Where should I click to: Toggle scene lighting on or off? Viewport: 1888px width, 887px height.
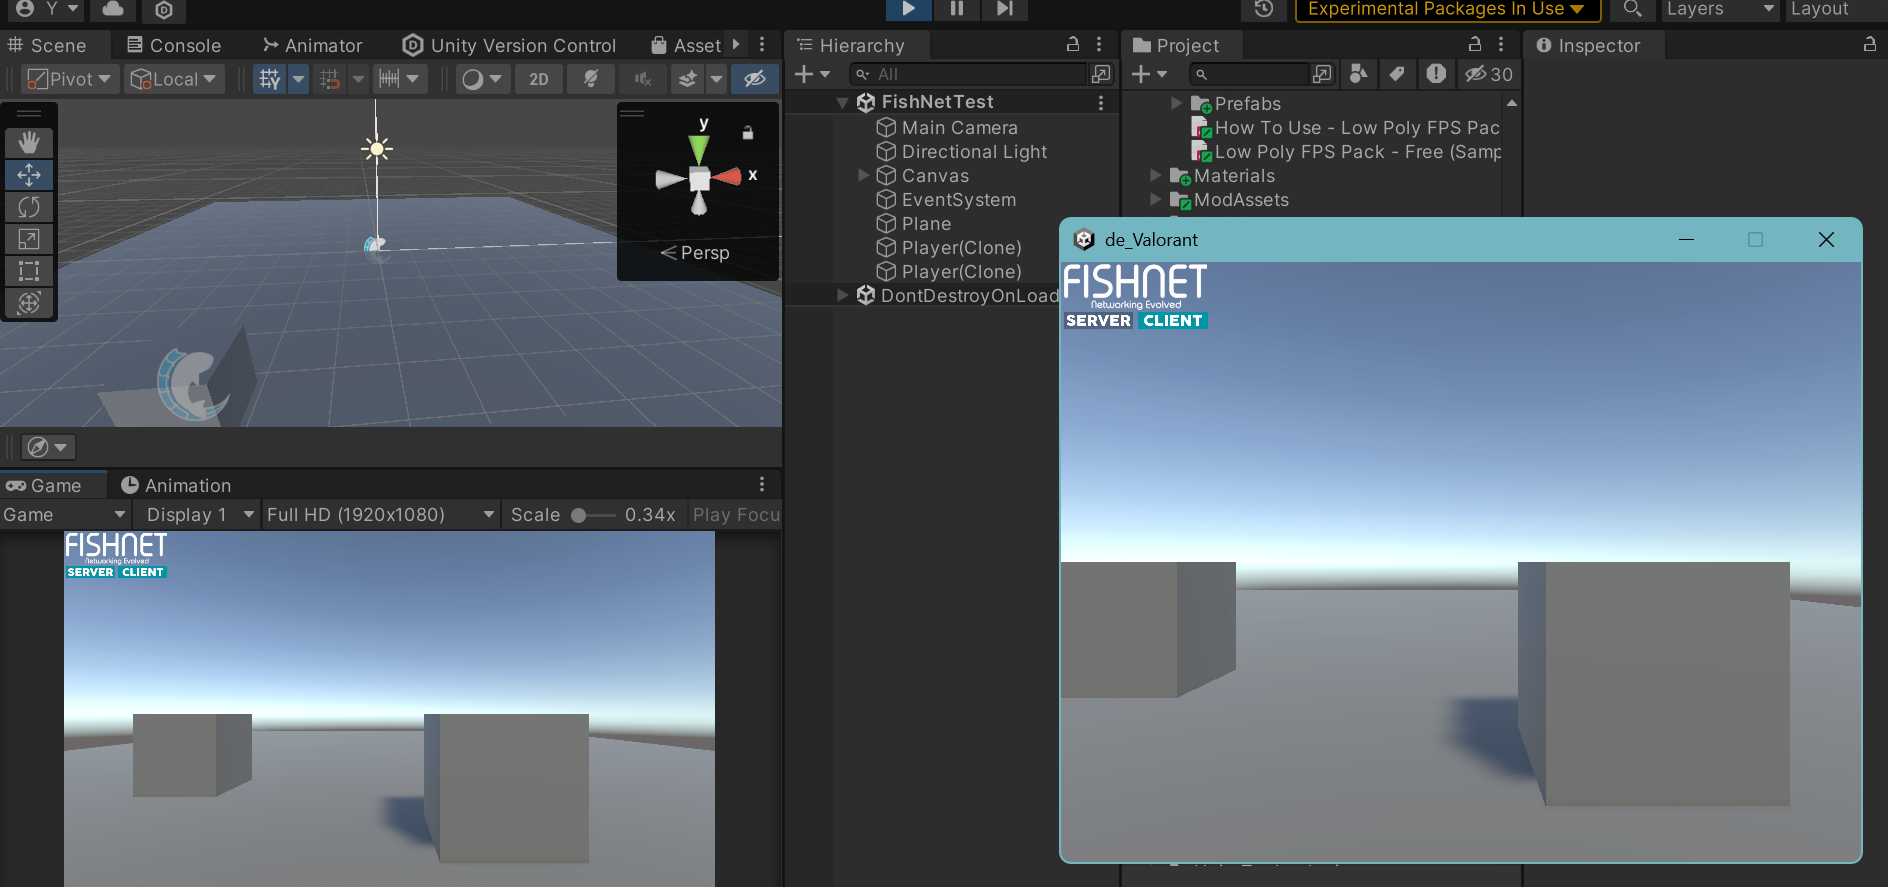(591, 79)
